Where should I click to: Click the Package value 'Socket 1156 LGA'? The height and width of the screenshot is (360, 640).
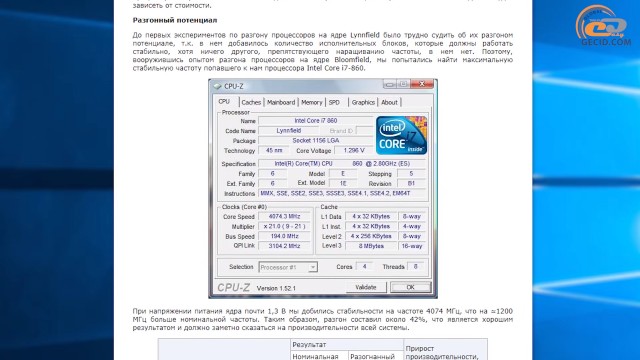(316, 140)
